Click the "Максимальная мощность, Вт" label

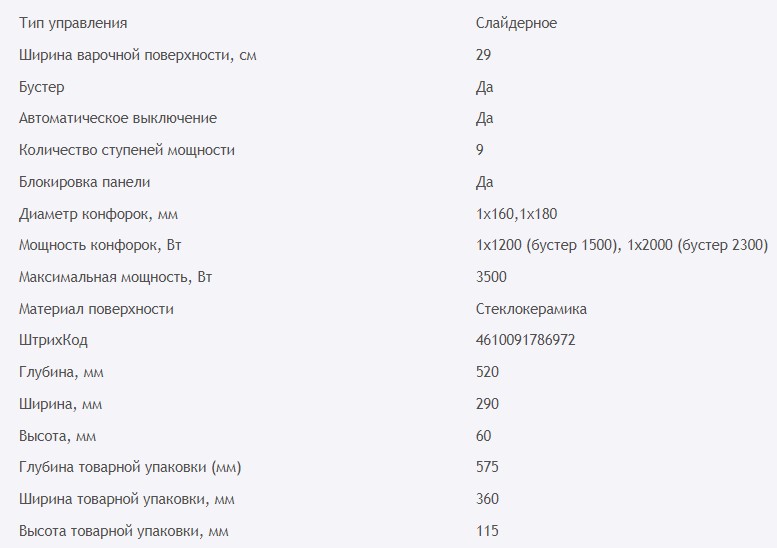click(117, 277)
